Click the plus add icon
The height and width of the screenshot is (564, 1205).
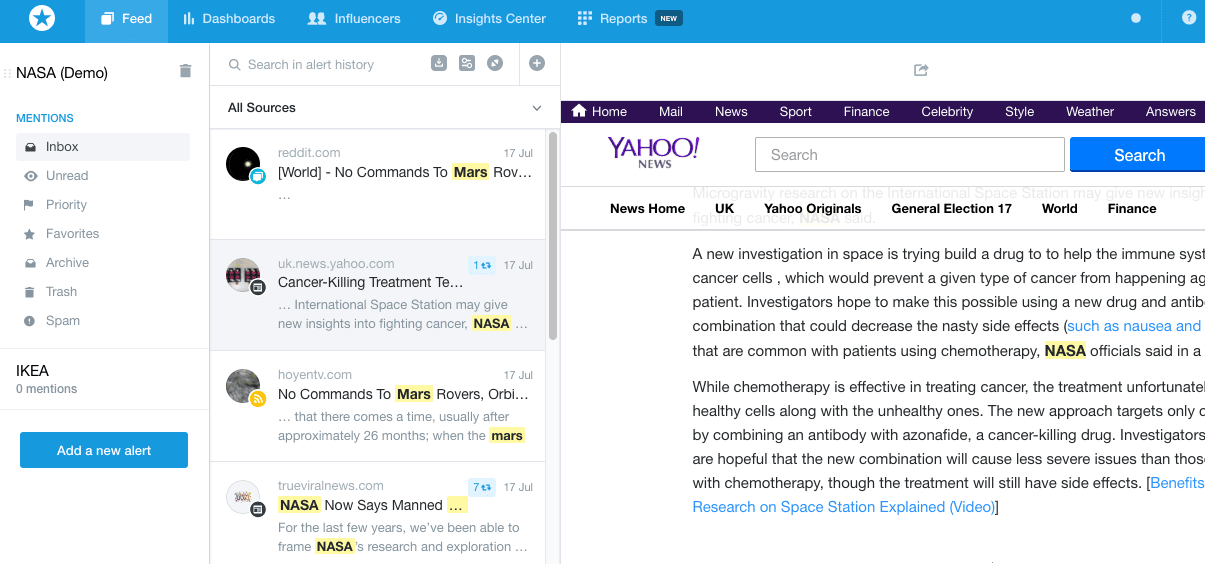point(537,64)
